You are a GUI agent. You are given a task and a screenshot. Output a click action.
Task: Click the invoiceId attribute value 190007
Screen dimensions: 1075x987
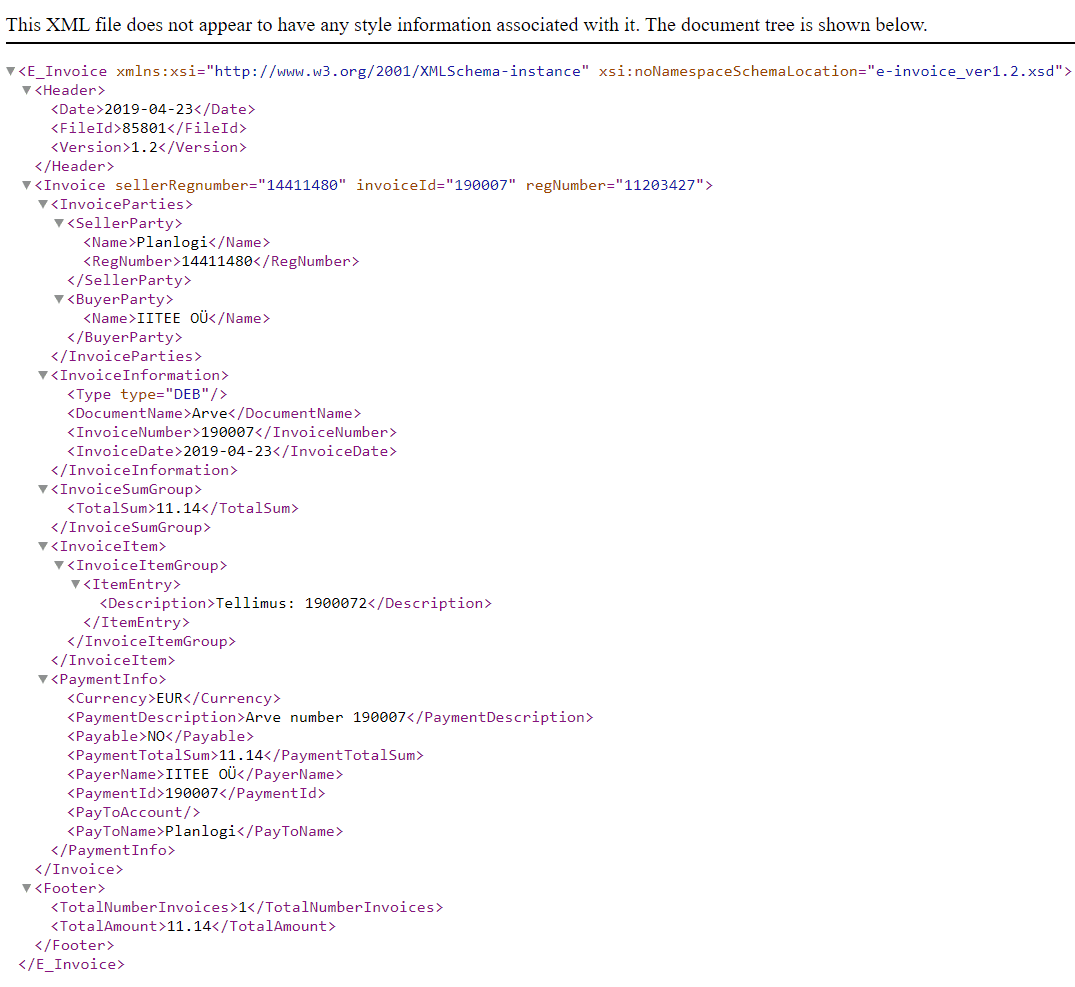click(481, 185)
